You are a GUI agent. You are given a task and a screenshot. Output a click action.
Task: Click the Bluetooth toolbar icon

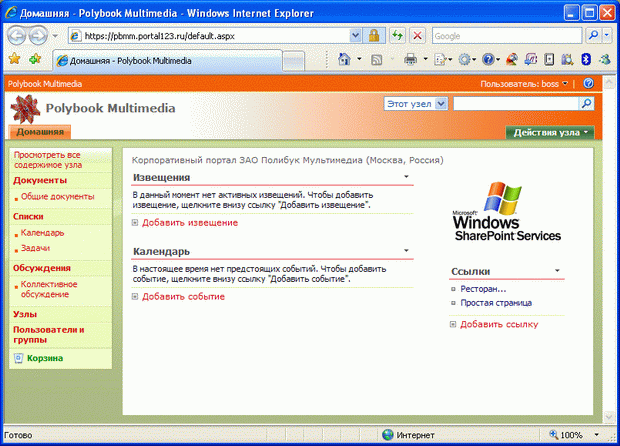point(586,60)
